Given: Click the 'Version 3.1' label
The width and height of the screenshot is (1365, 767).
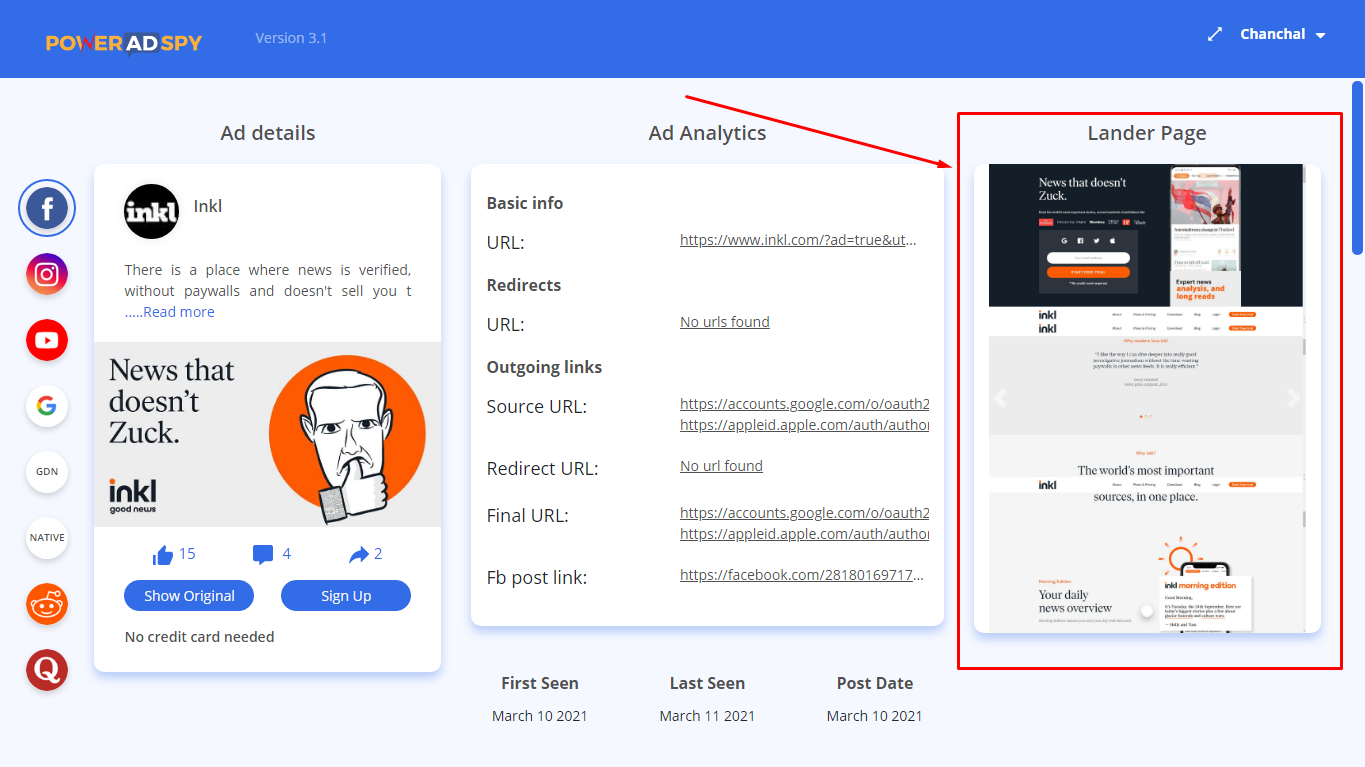Looking at the screenshot, I should [291, 38].
